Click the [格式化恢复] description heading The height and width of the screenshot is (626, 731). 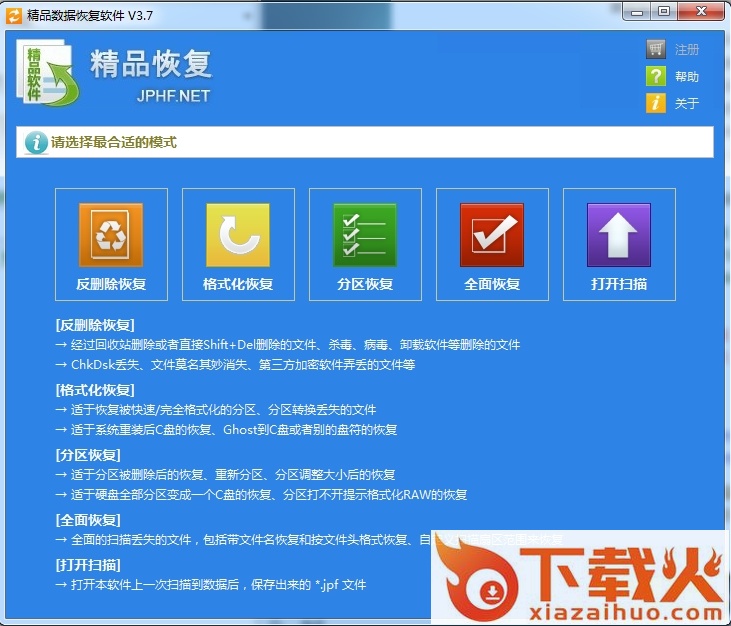[x=95, y=390]
